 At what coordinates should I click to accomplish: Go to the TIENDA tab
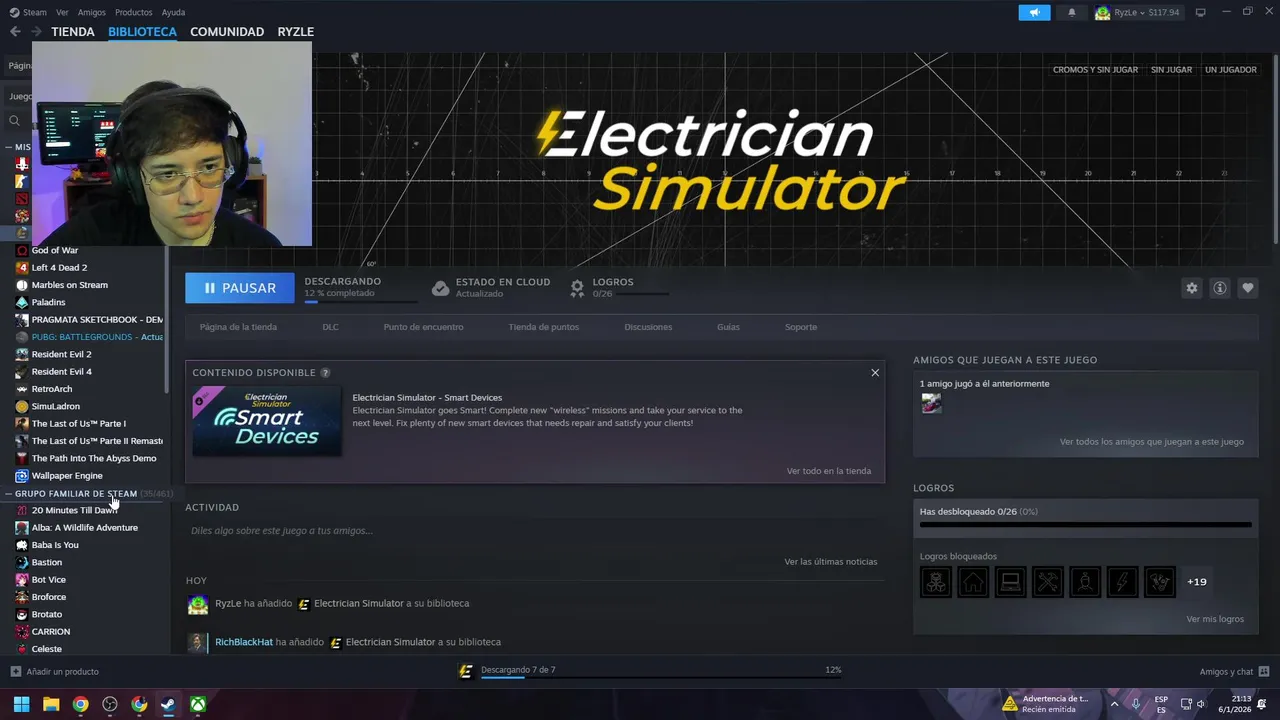point(73,32)
